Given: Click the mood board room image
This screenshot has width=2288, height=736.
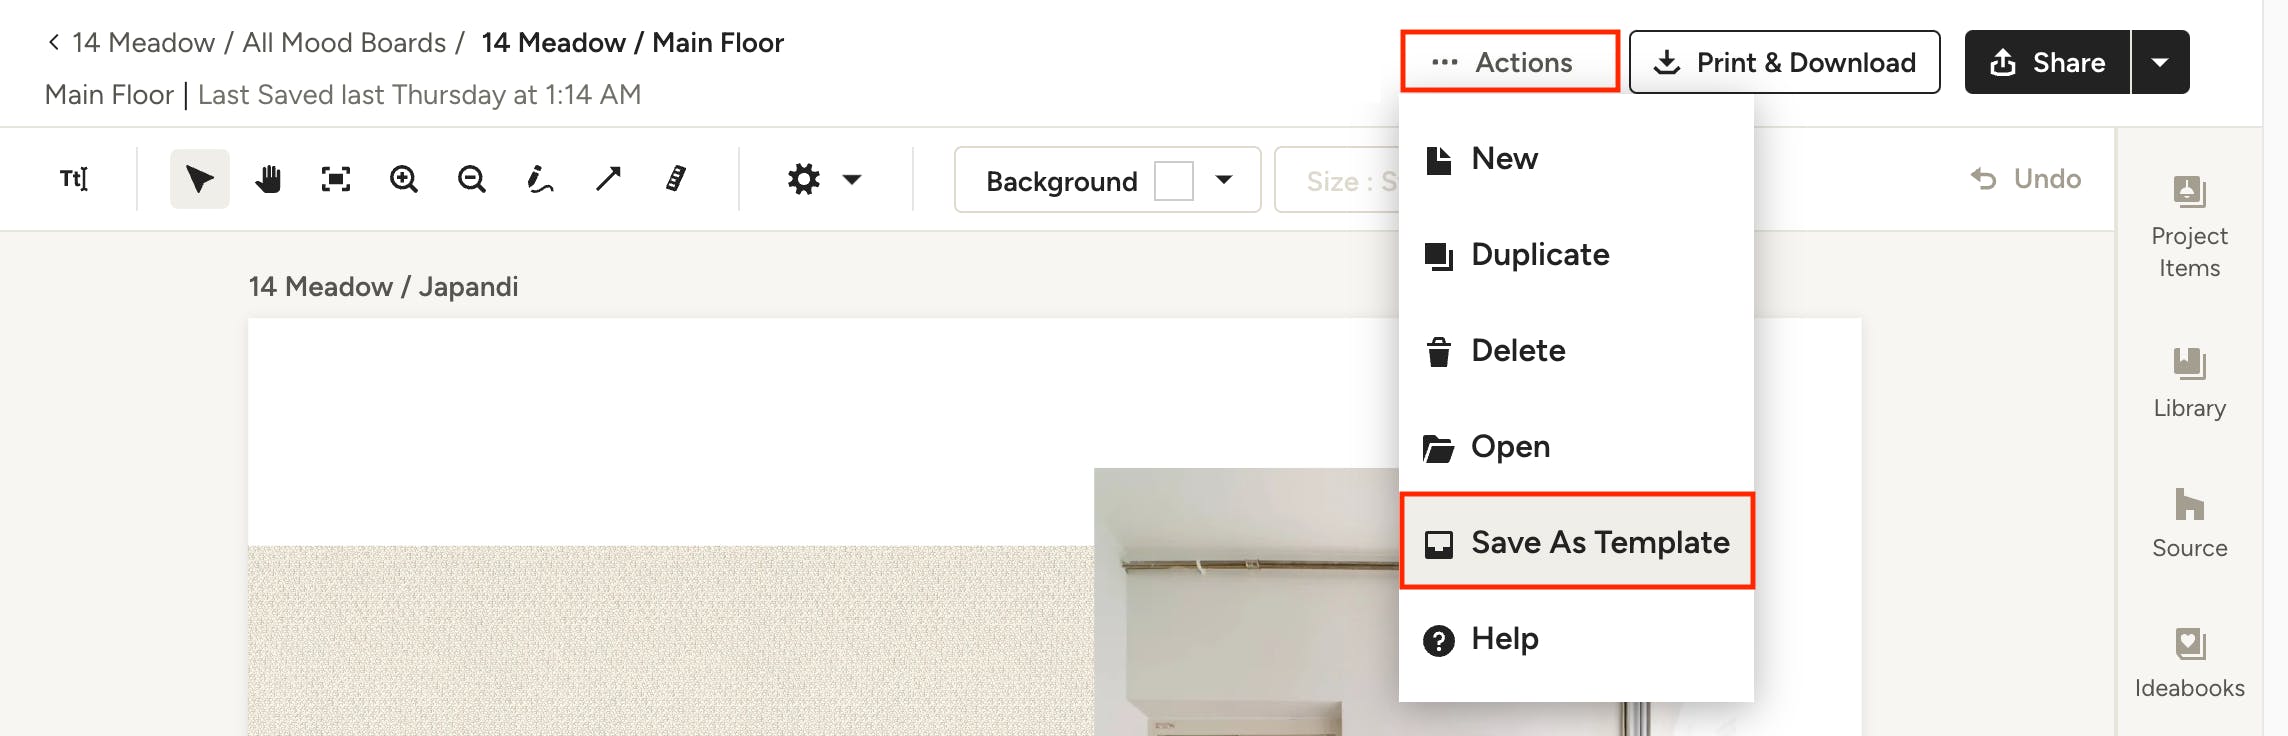Looking at the screenshot, I should 1245,600.
